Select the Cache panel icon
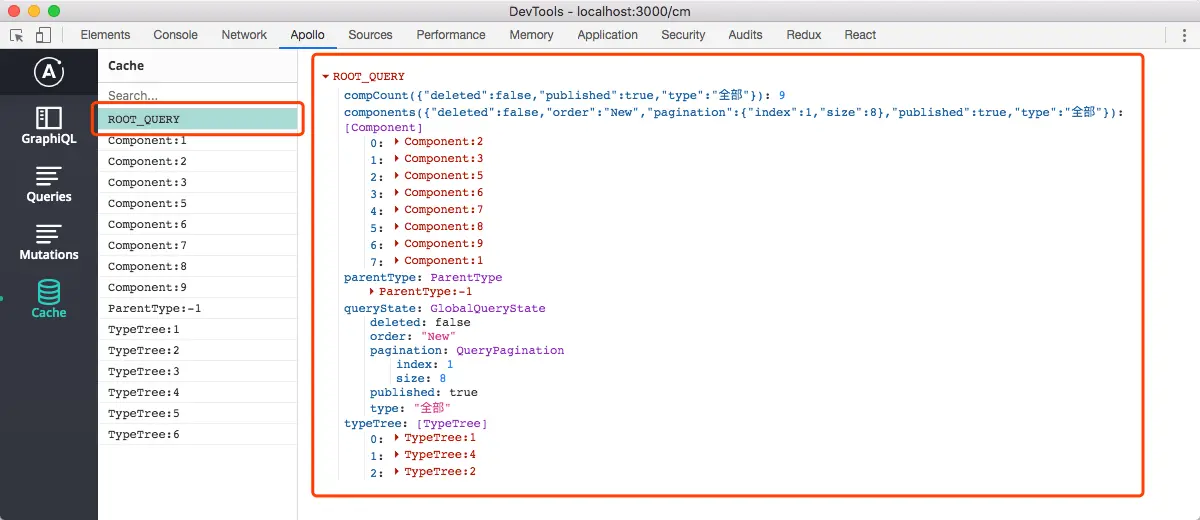Image resolution: width=1200 pixels, height=520 pixels. [48, 299]
